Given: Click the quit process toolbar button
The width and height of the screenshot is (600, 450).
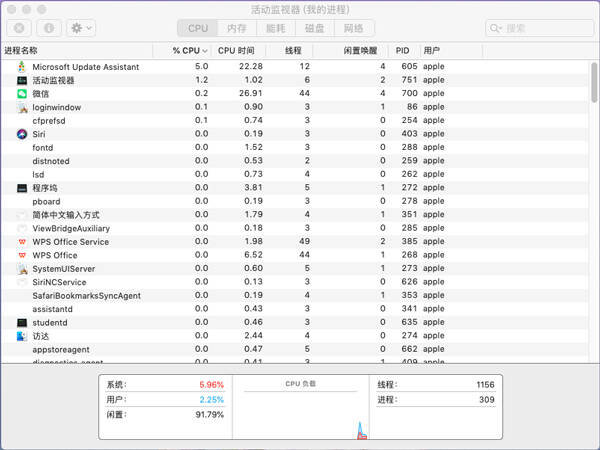Looking at the screenshot, I should (x=19, y=28).
